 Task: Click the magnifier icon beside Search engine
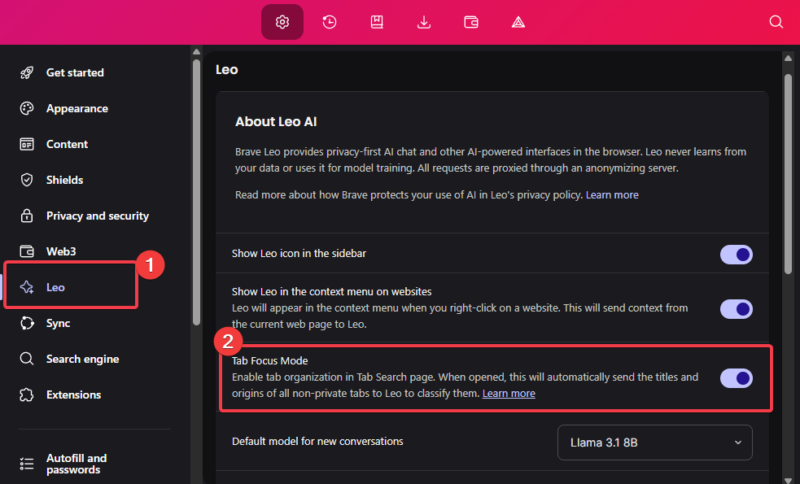point(27,359)
